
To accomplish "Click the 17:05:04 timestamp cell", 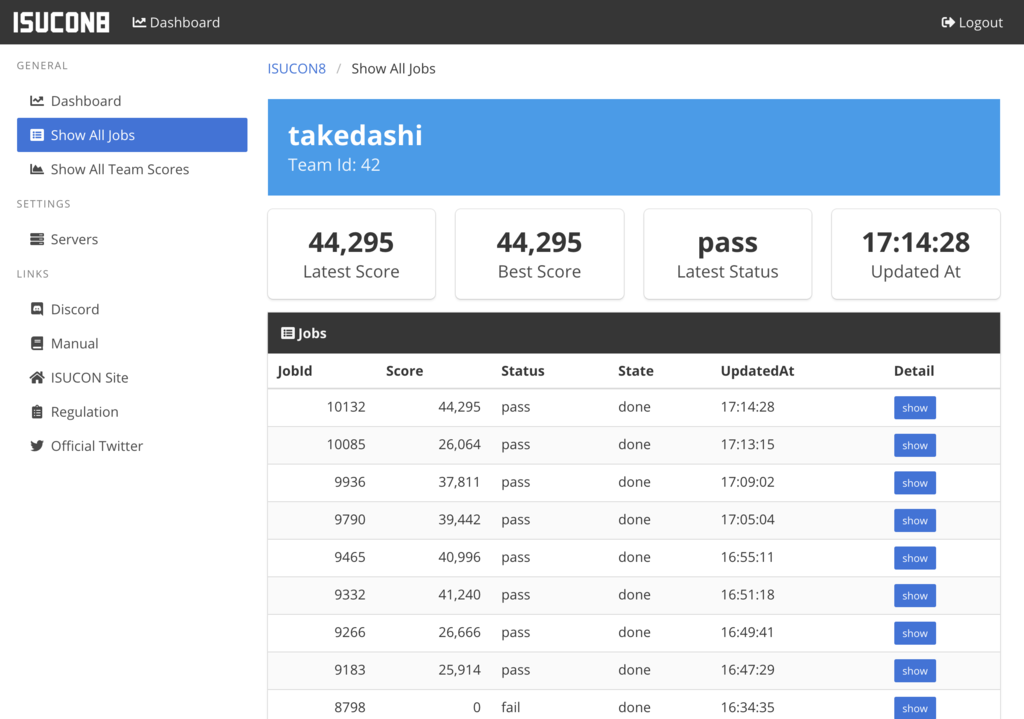I will coord(747,520).
